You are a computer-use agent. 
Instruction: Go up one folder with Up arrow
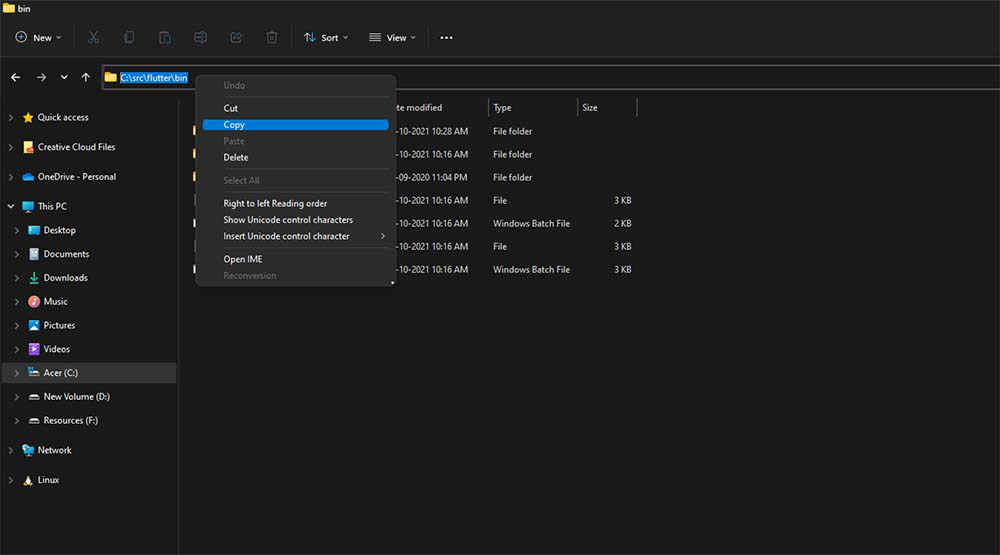pyautogui.click(x=86, y=77)
